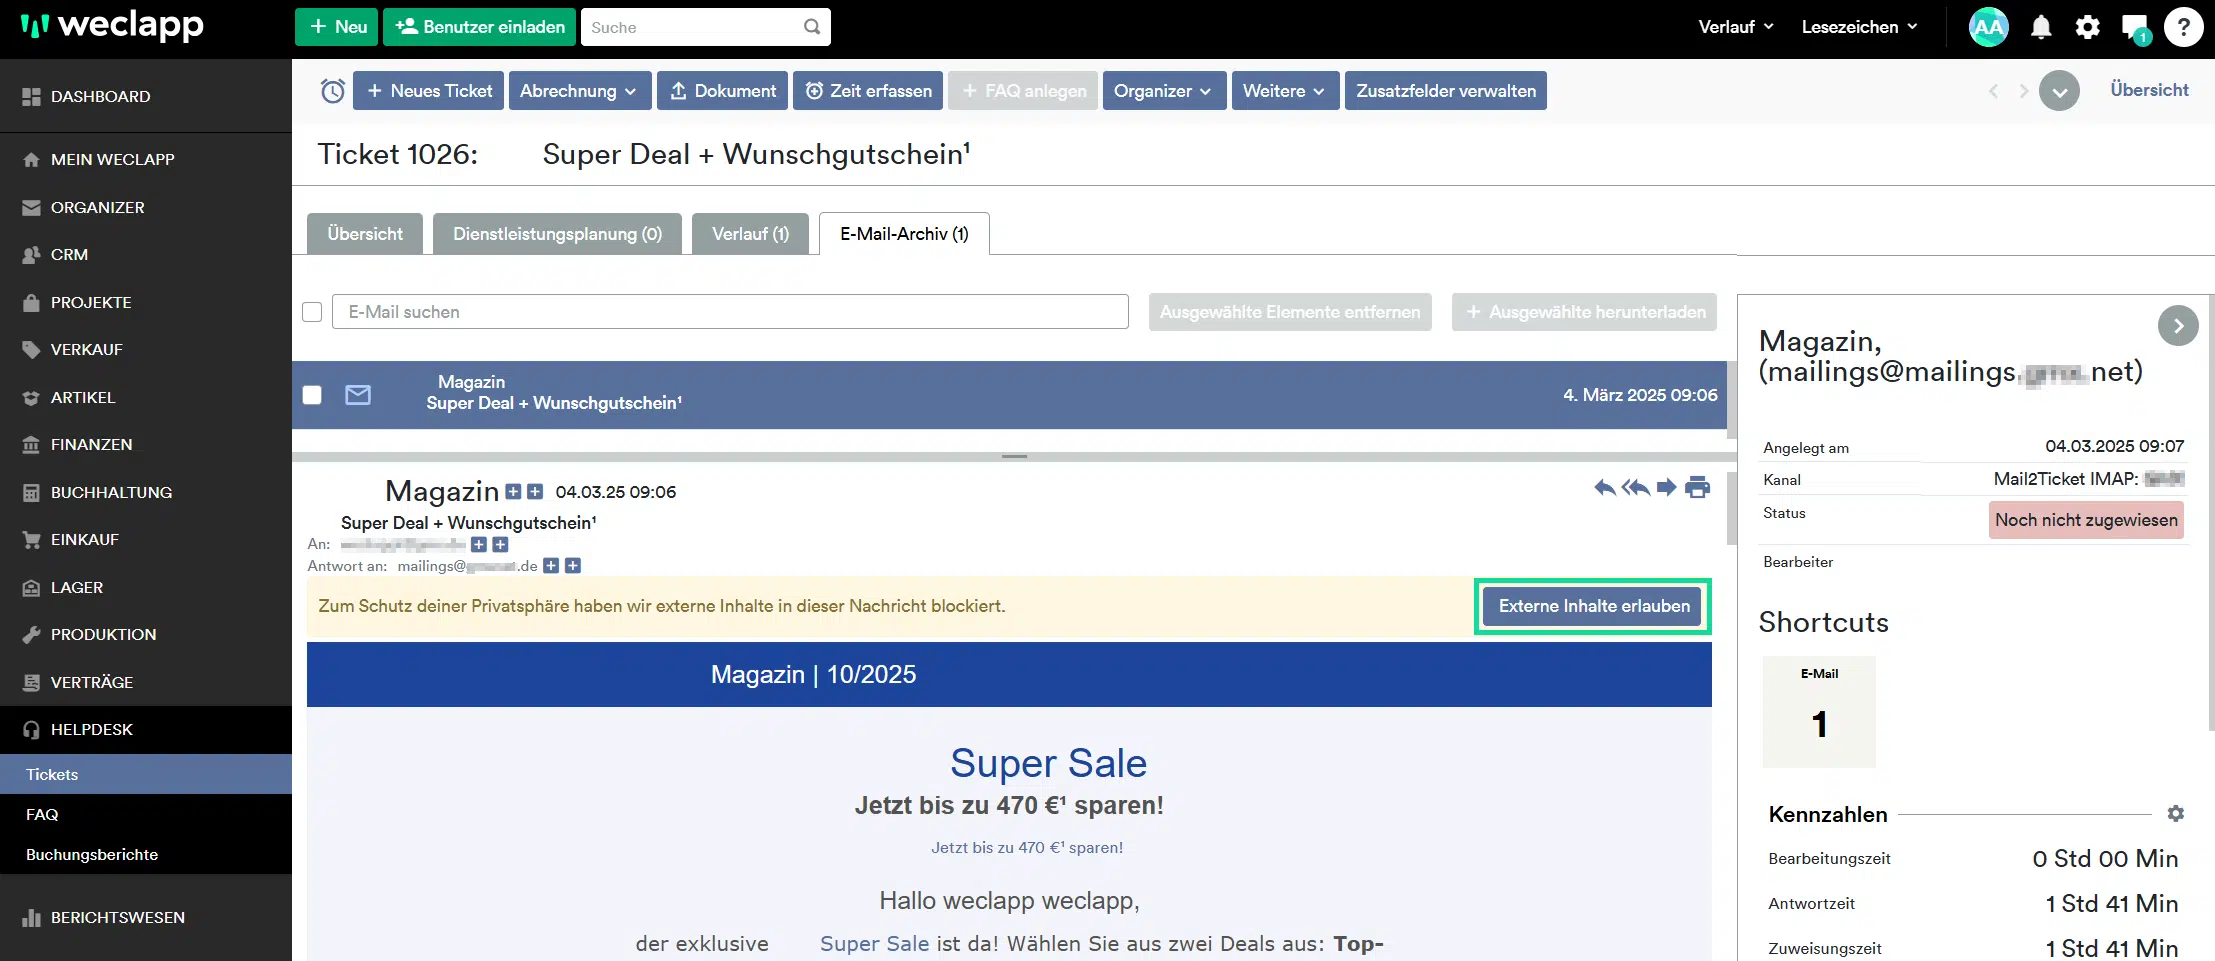Click the Dokument upload button
Viewport: 2215px width, 961px height.
[x=722, y=91]
